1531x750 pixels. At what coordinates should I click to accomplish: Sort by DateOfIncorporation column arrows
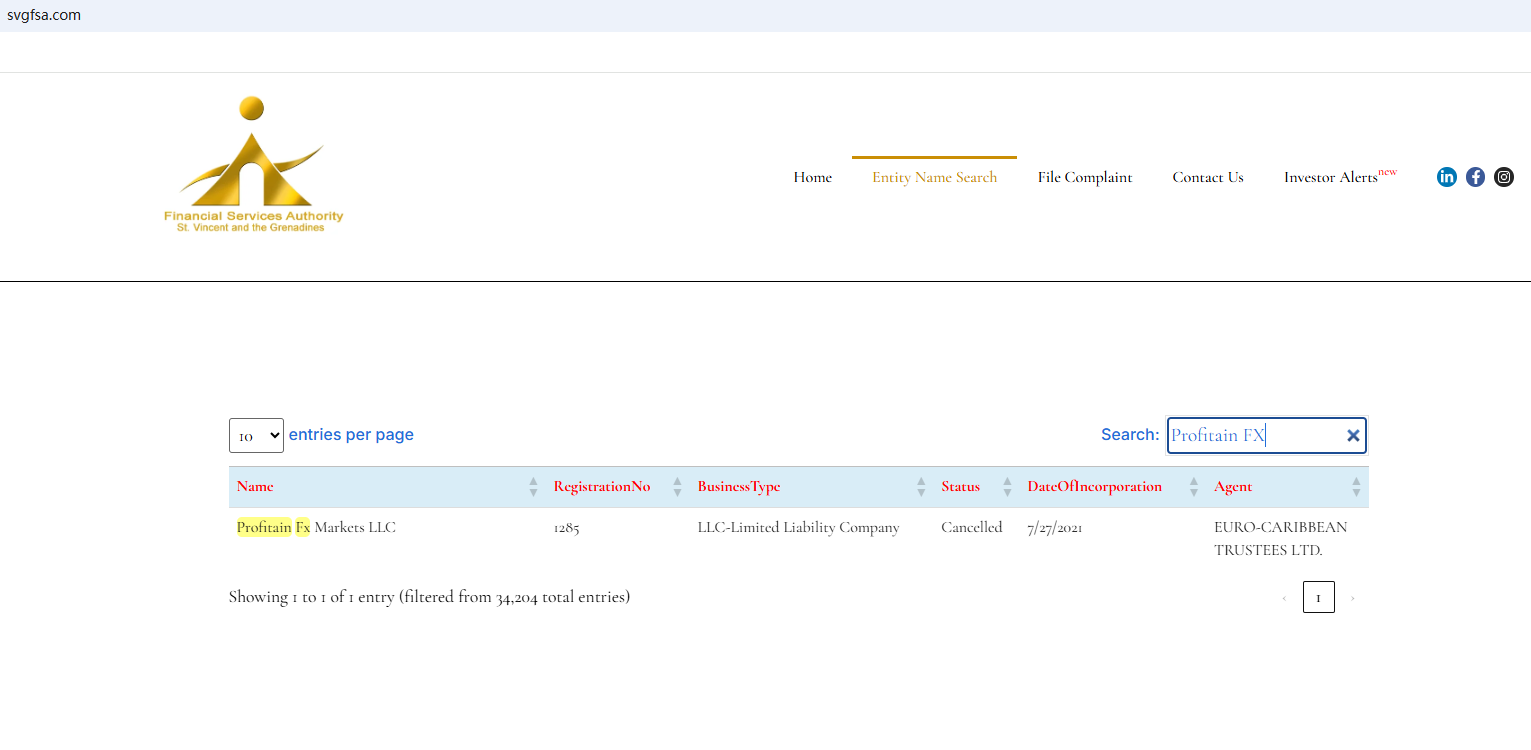click(x=1194, y=487)
